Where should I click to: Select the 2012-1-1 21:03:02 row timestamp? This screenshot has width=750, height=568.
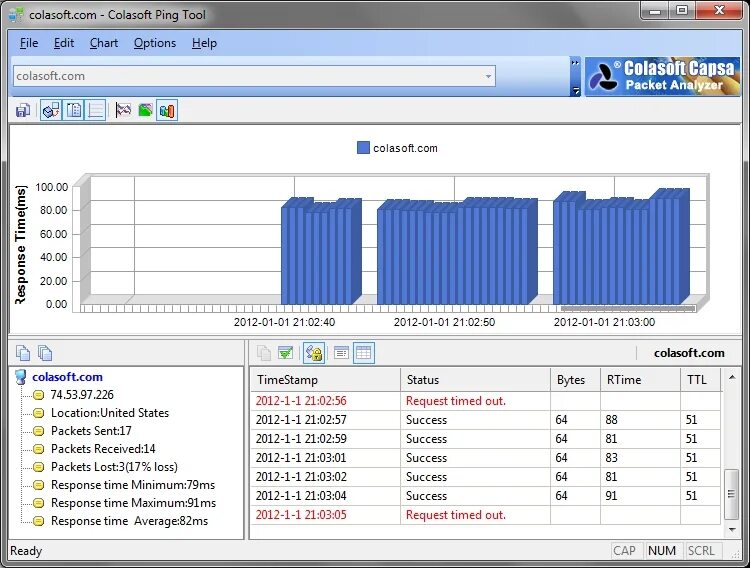(301, 477)
